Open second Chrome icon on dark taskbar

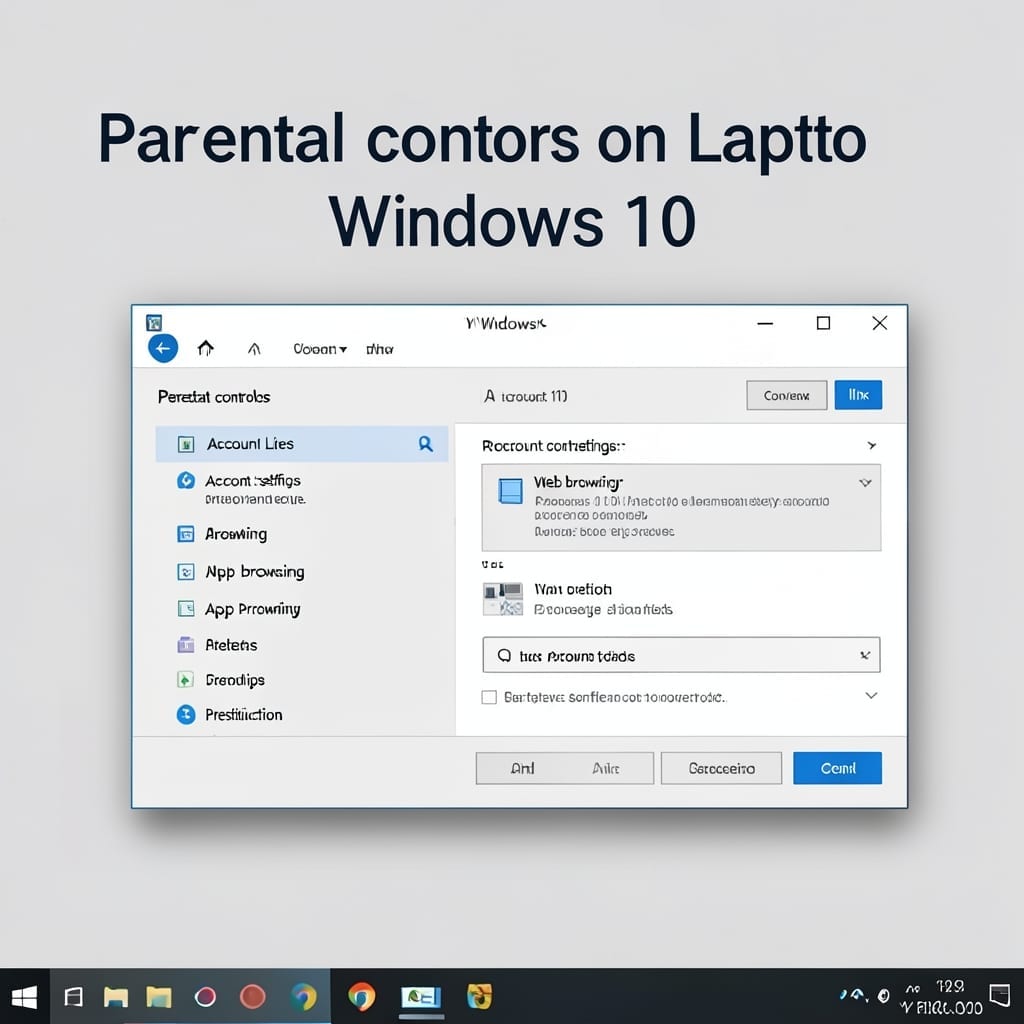click(361, 997)
